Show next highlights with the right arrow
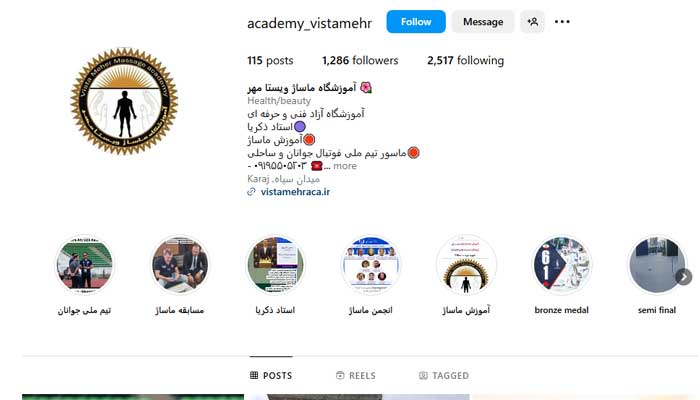The width and height of the screenshot is (700, 400). click(x=684, y=277)
